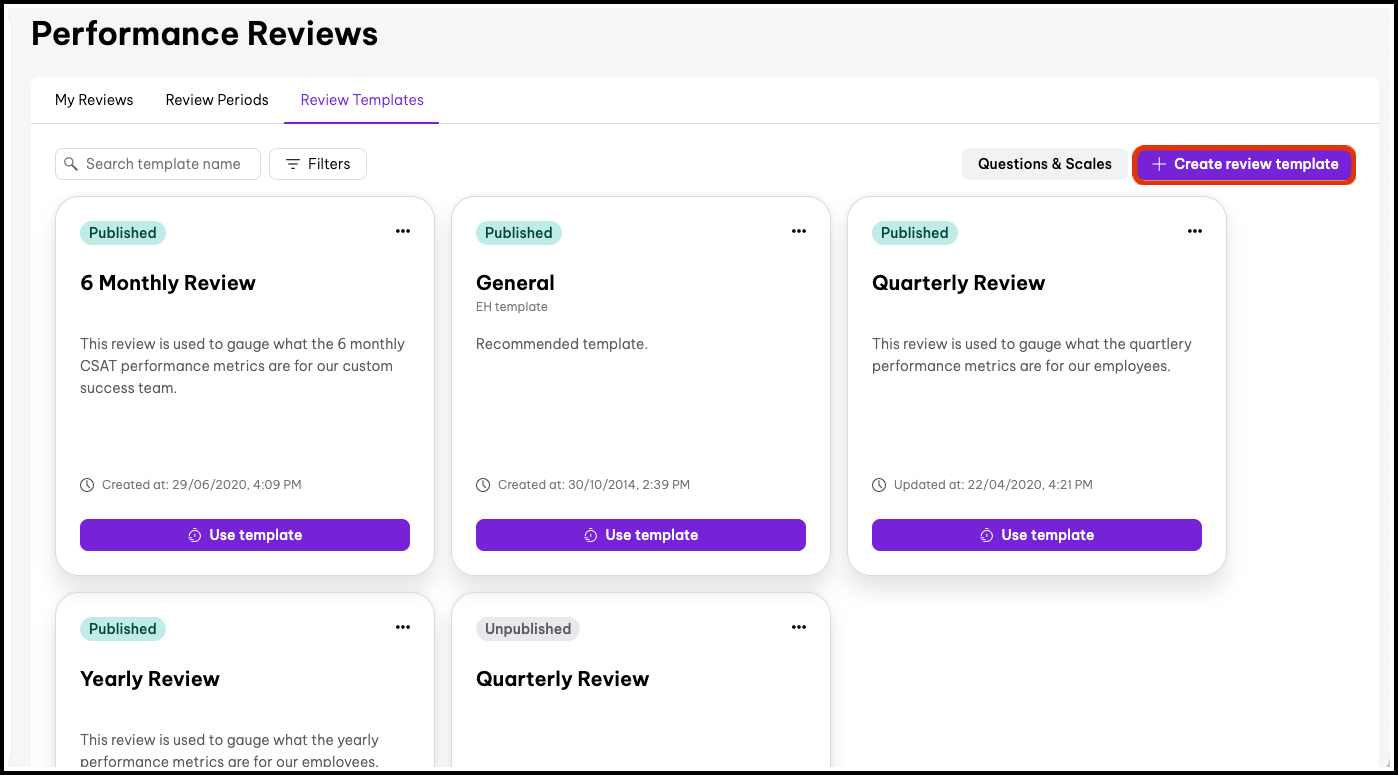Focus the Search template name field
Screen dimensions: 1398x775
click(158, 164)
